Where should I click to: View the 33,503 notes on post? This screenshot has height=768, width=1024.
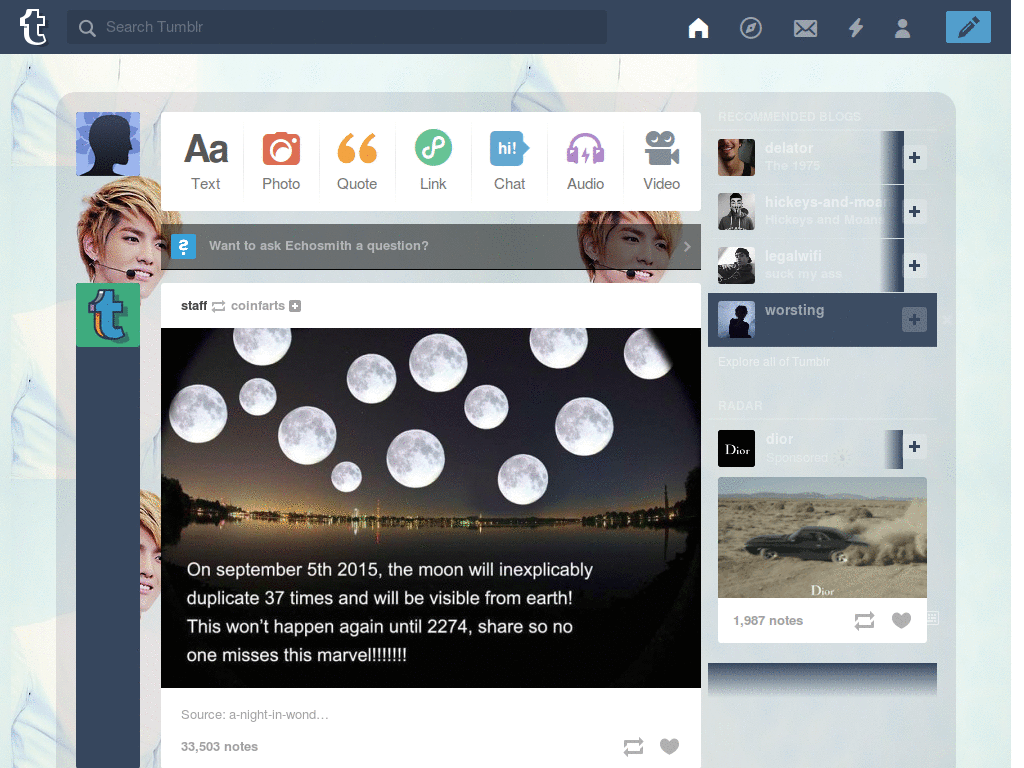tap(219, 746)
